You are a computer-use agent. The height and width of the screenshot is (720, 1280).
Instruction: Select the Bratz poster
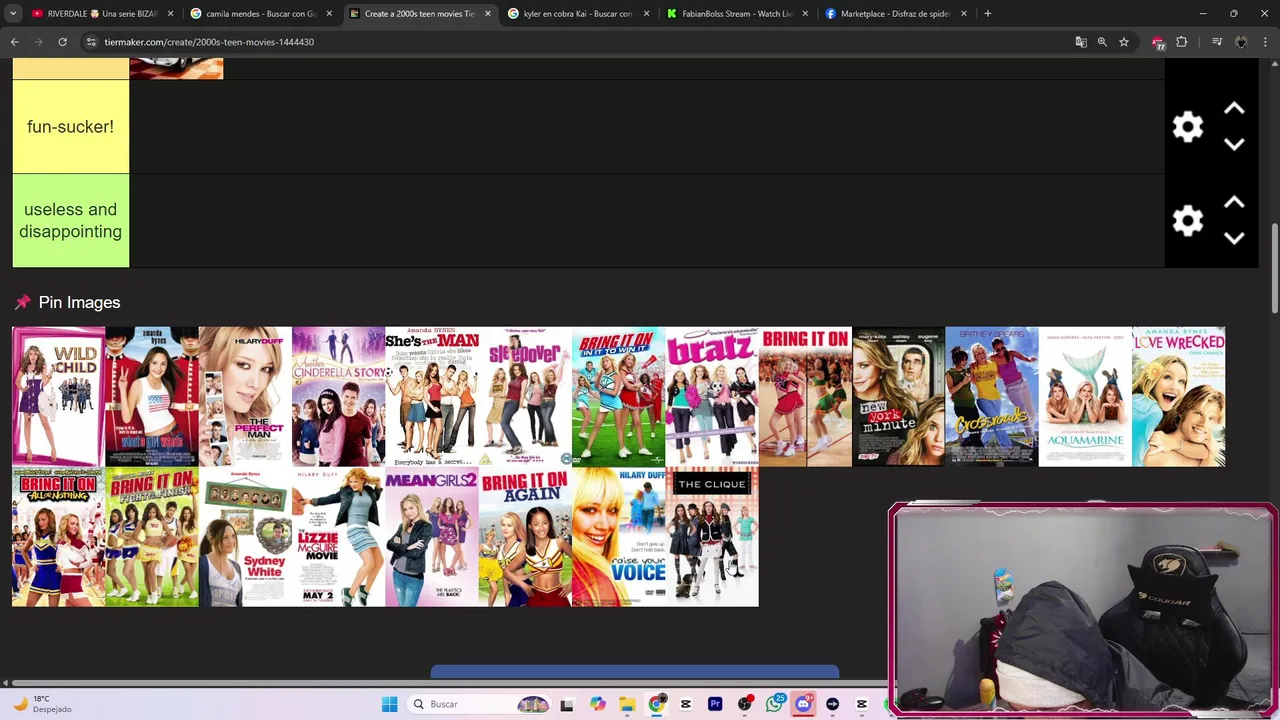point(712,396)
